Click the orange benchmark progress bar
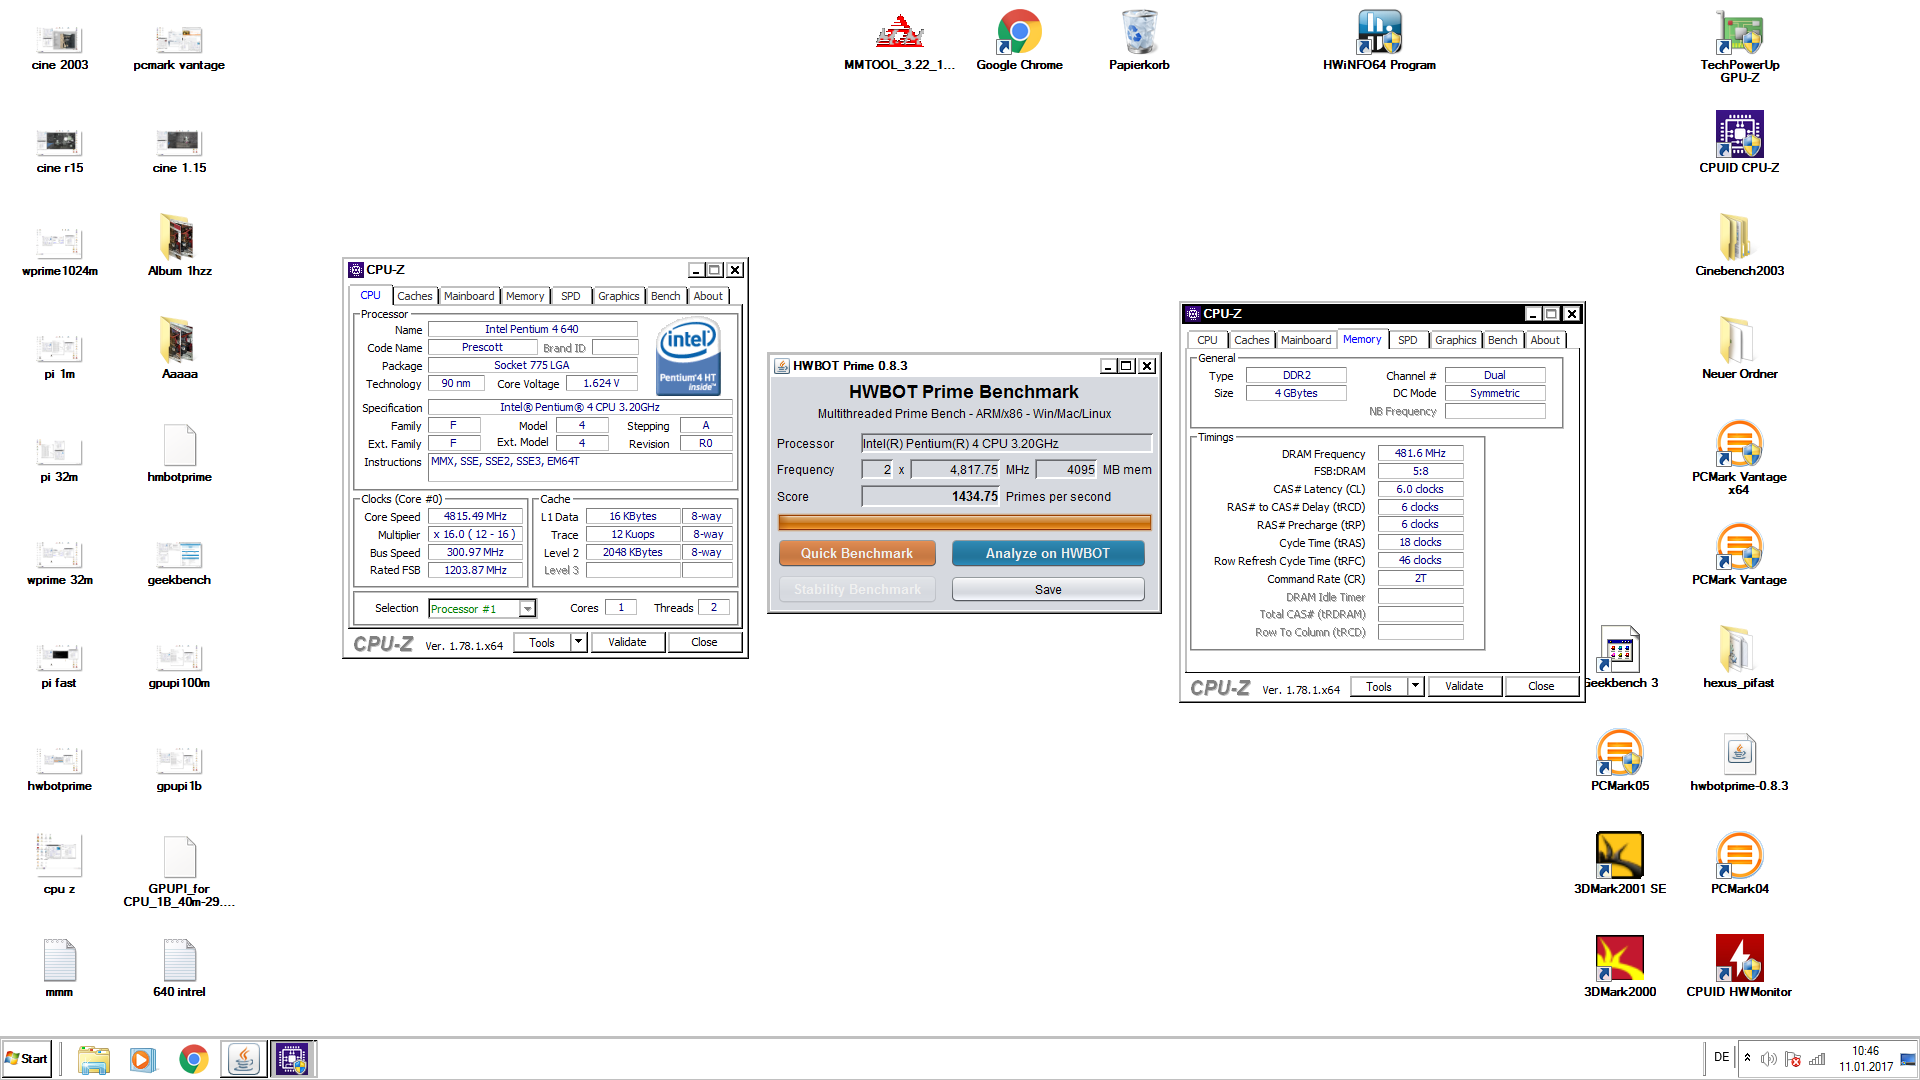 click(964, 522)
